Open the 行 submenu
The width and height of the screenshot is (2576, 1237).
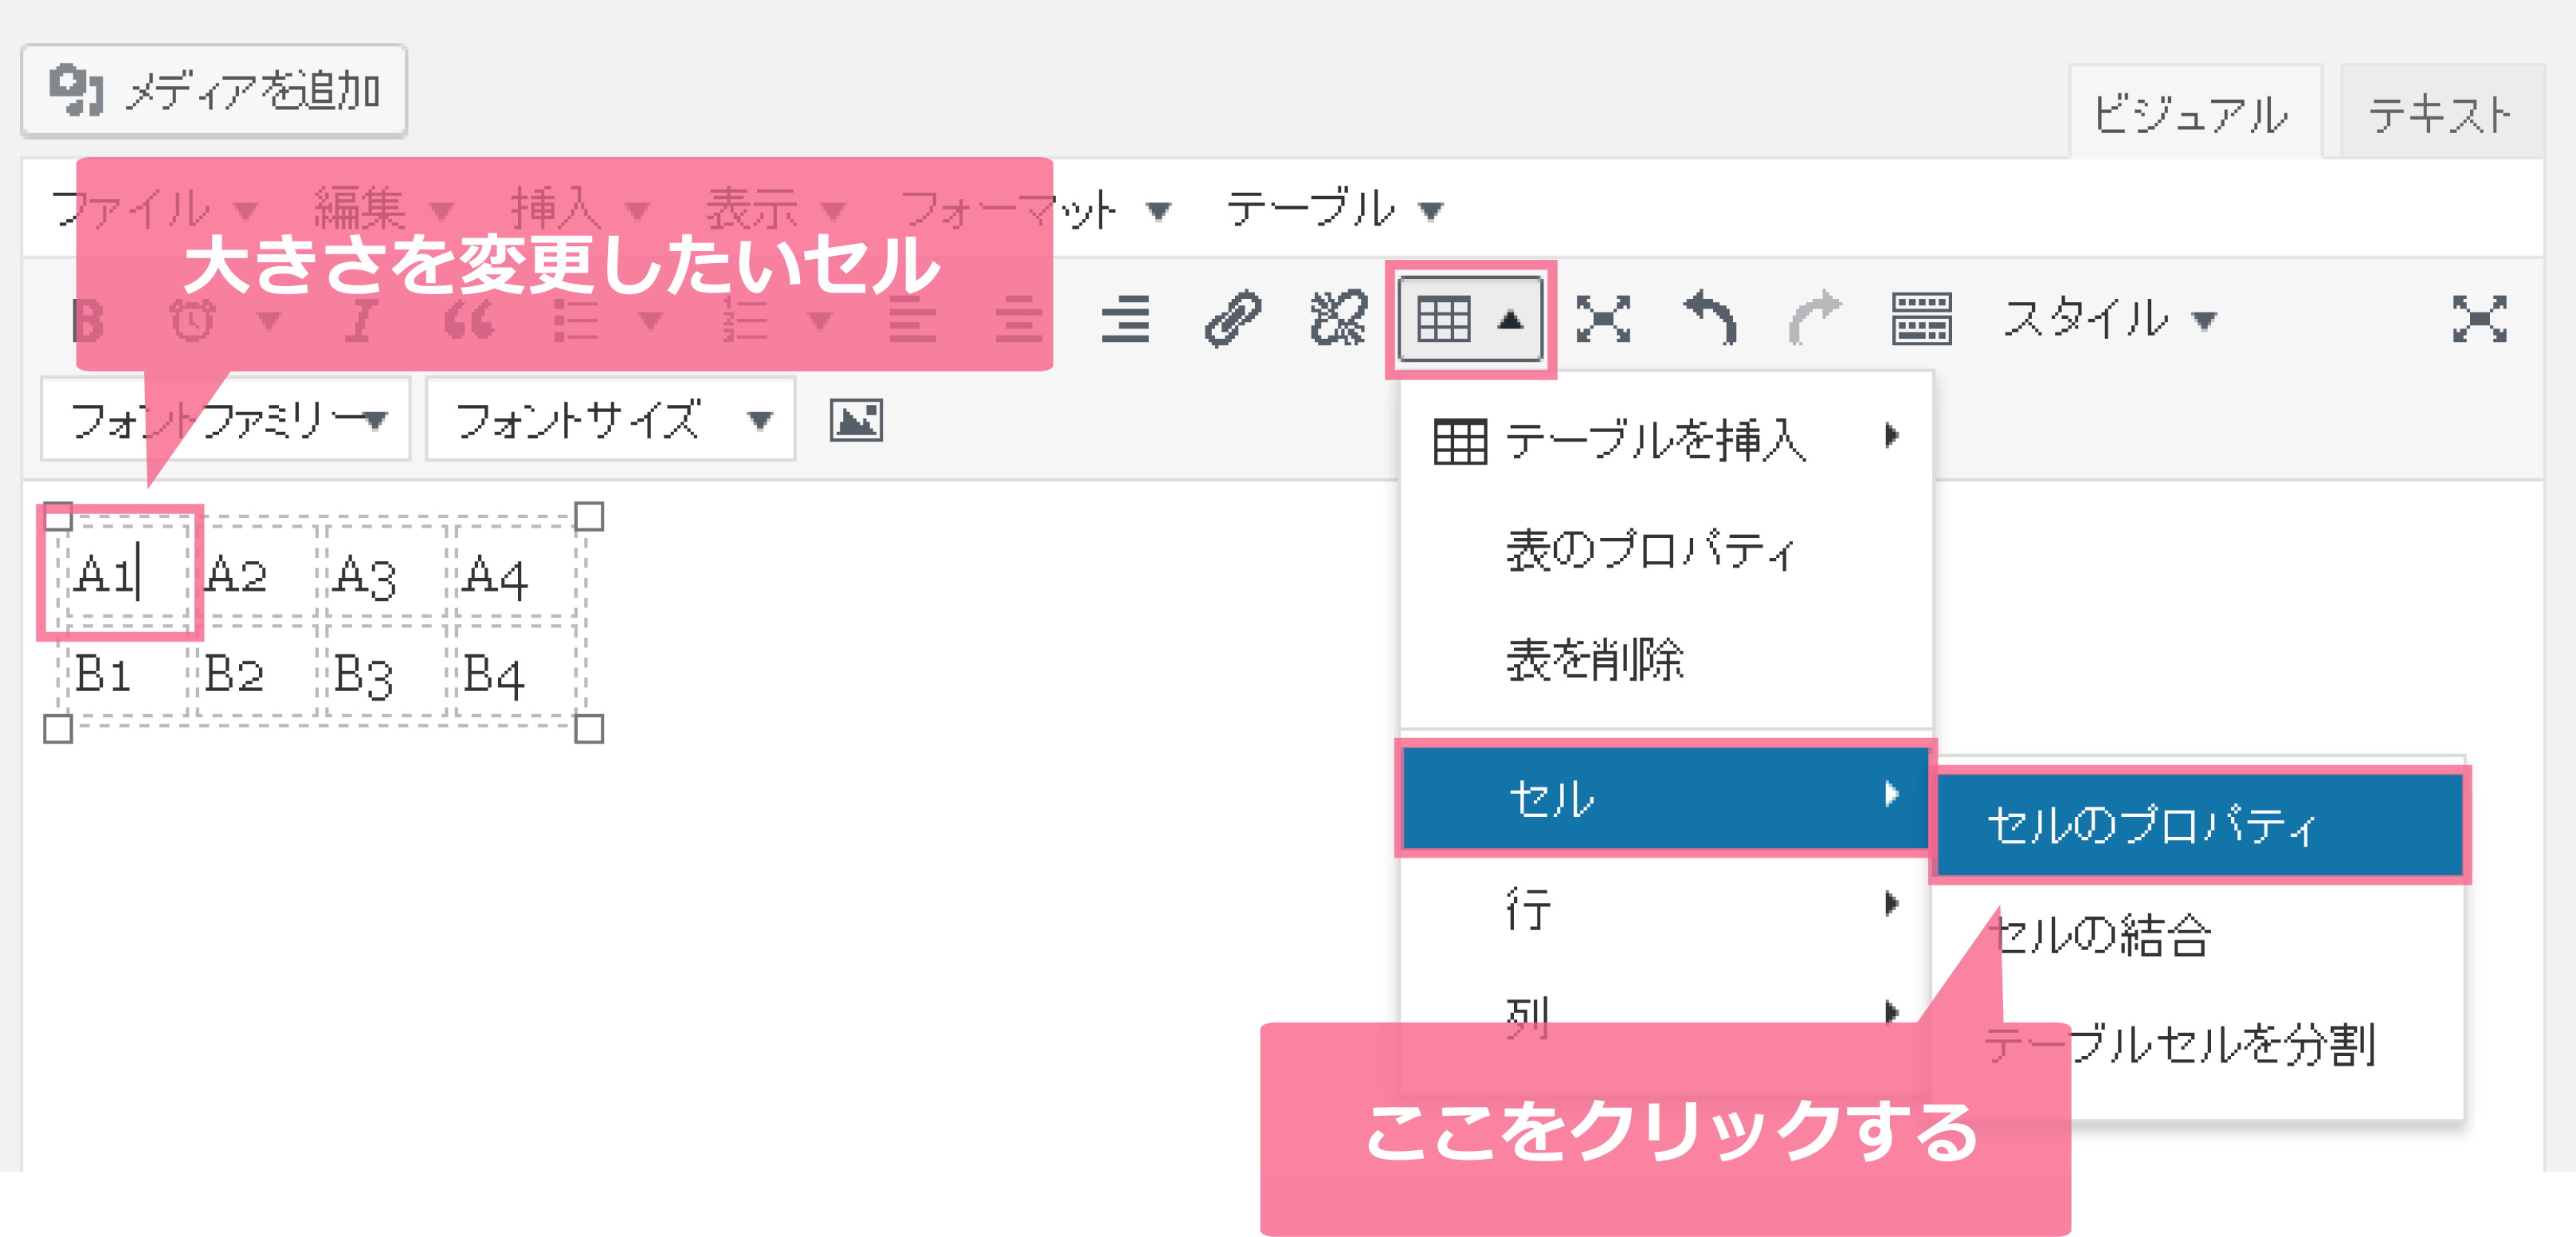[x=1666, y=908]
